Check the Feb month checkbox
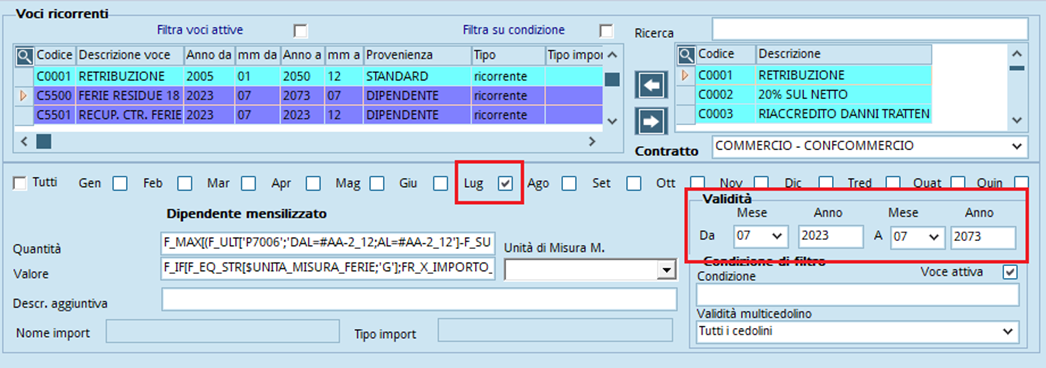The height and width of the screenshot is (368, 1046). tap(184, 183)
